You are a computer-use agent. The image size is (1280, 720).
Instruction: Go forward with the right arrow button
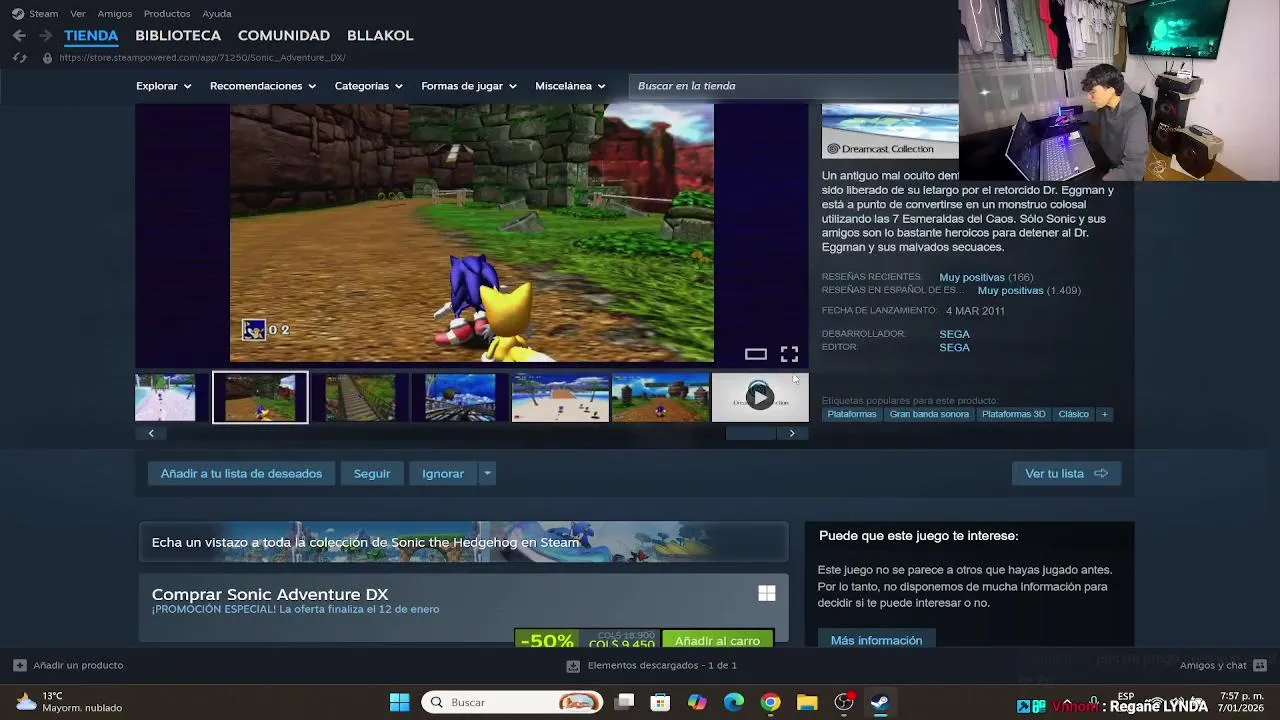45,35
